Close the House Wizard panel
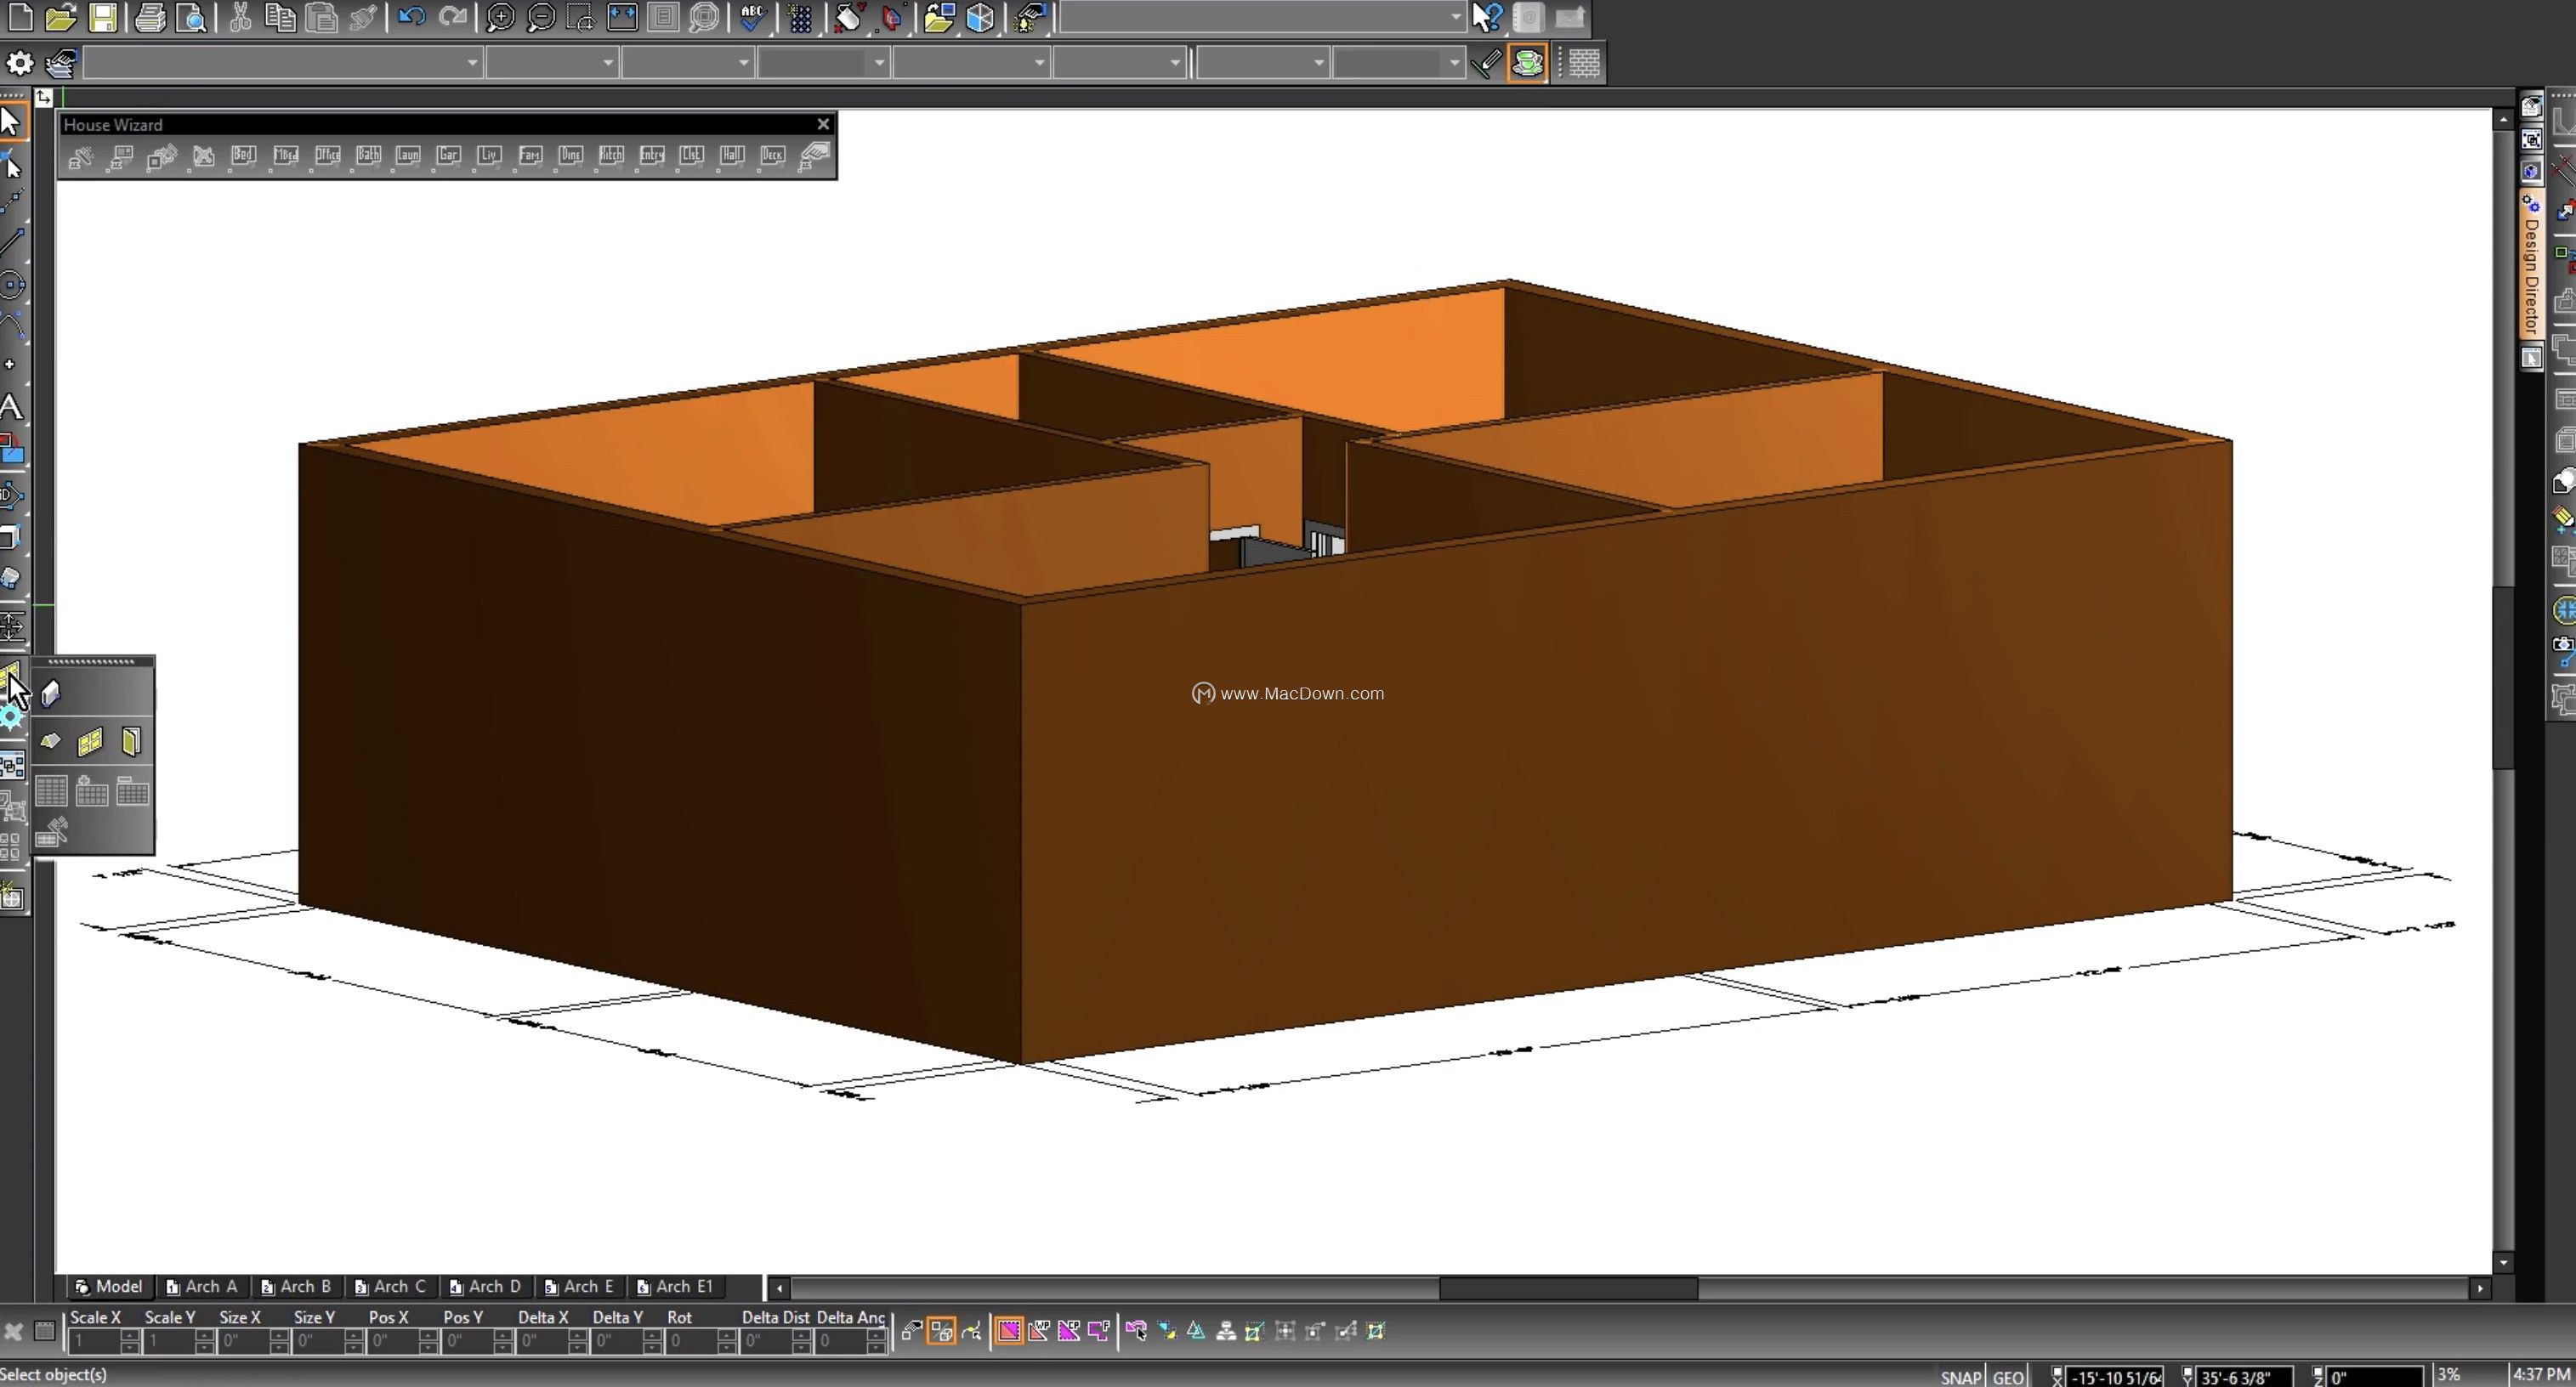Screen dimensions: 2576x1387 [823, 124]
